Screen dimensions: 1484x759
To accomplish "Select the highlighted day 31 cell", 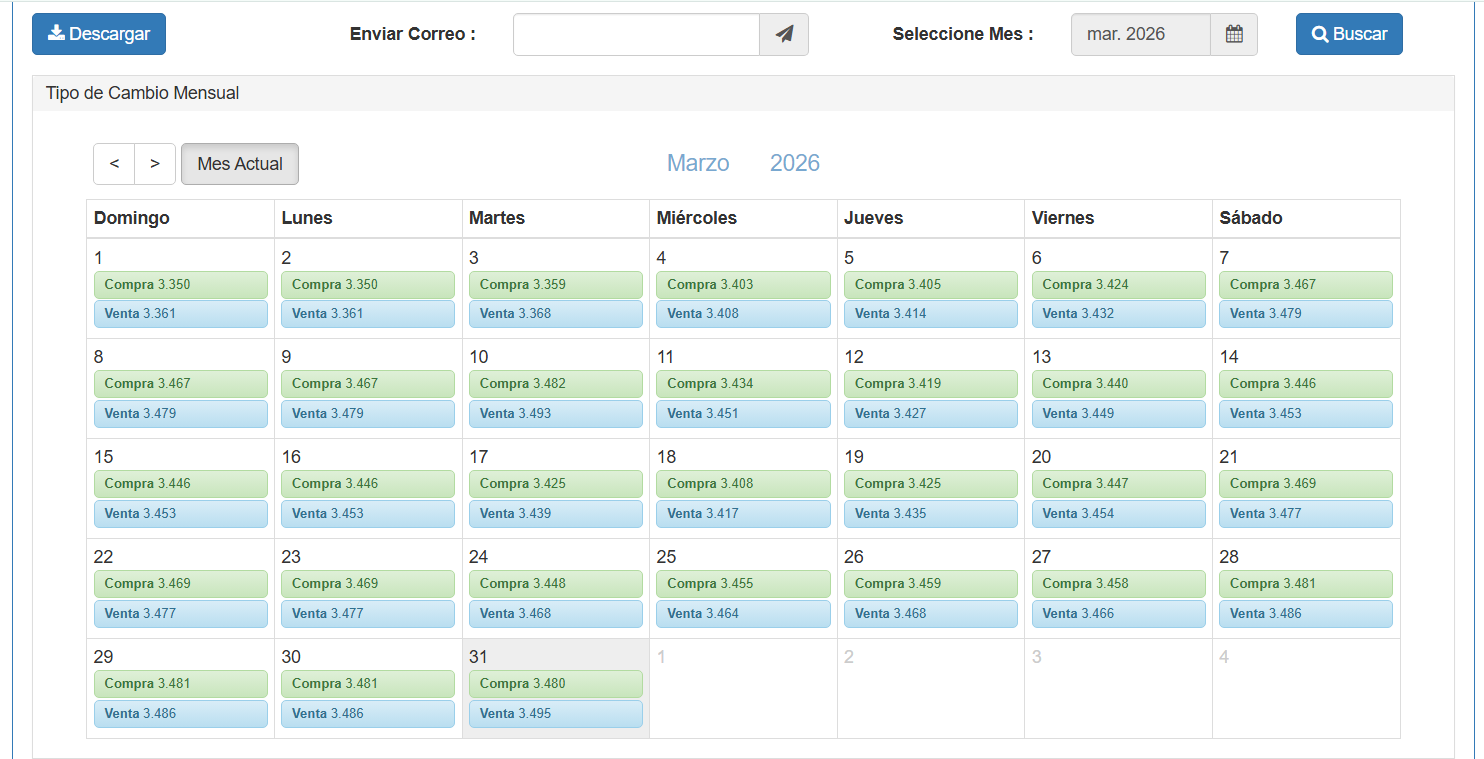I will point(556,656).
